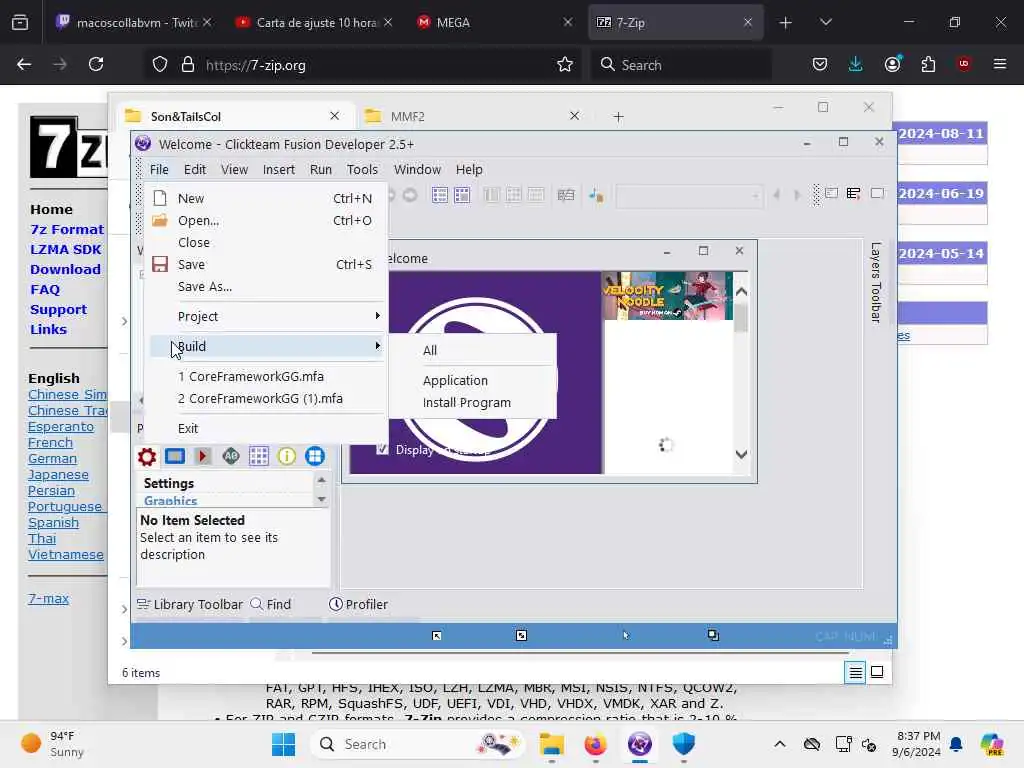The width and height of the screenshot is (1024, 768).
Task: Click the New document icon in File menu
Action: 160,198
